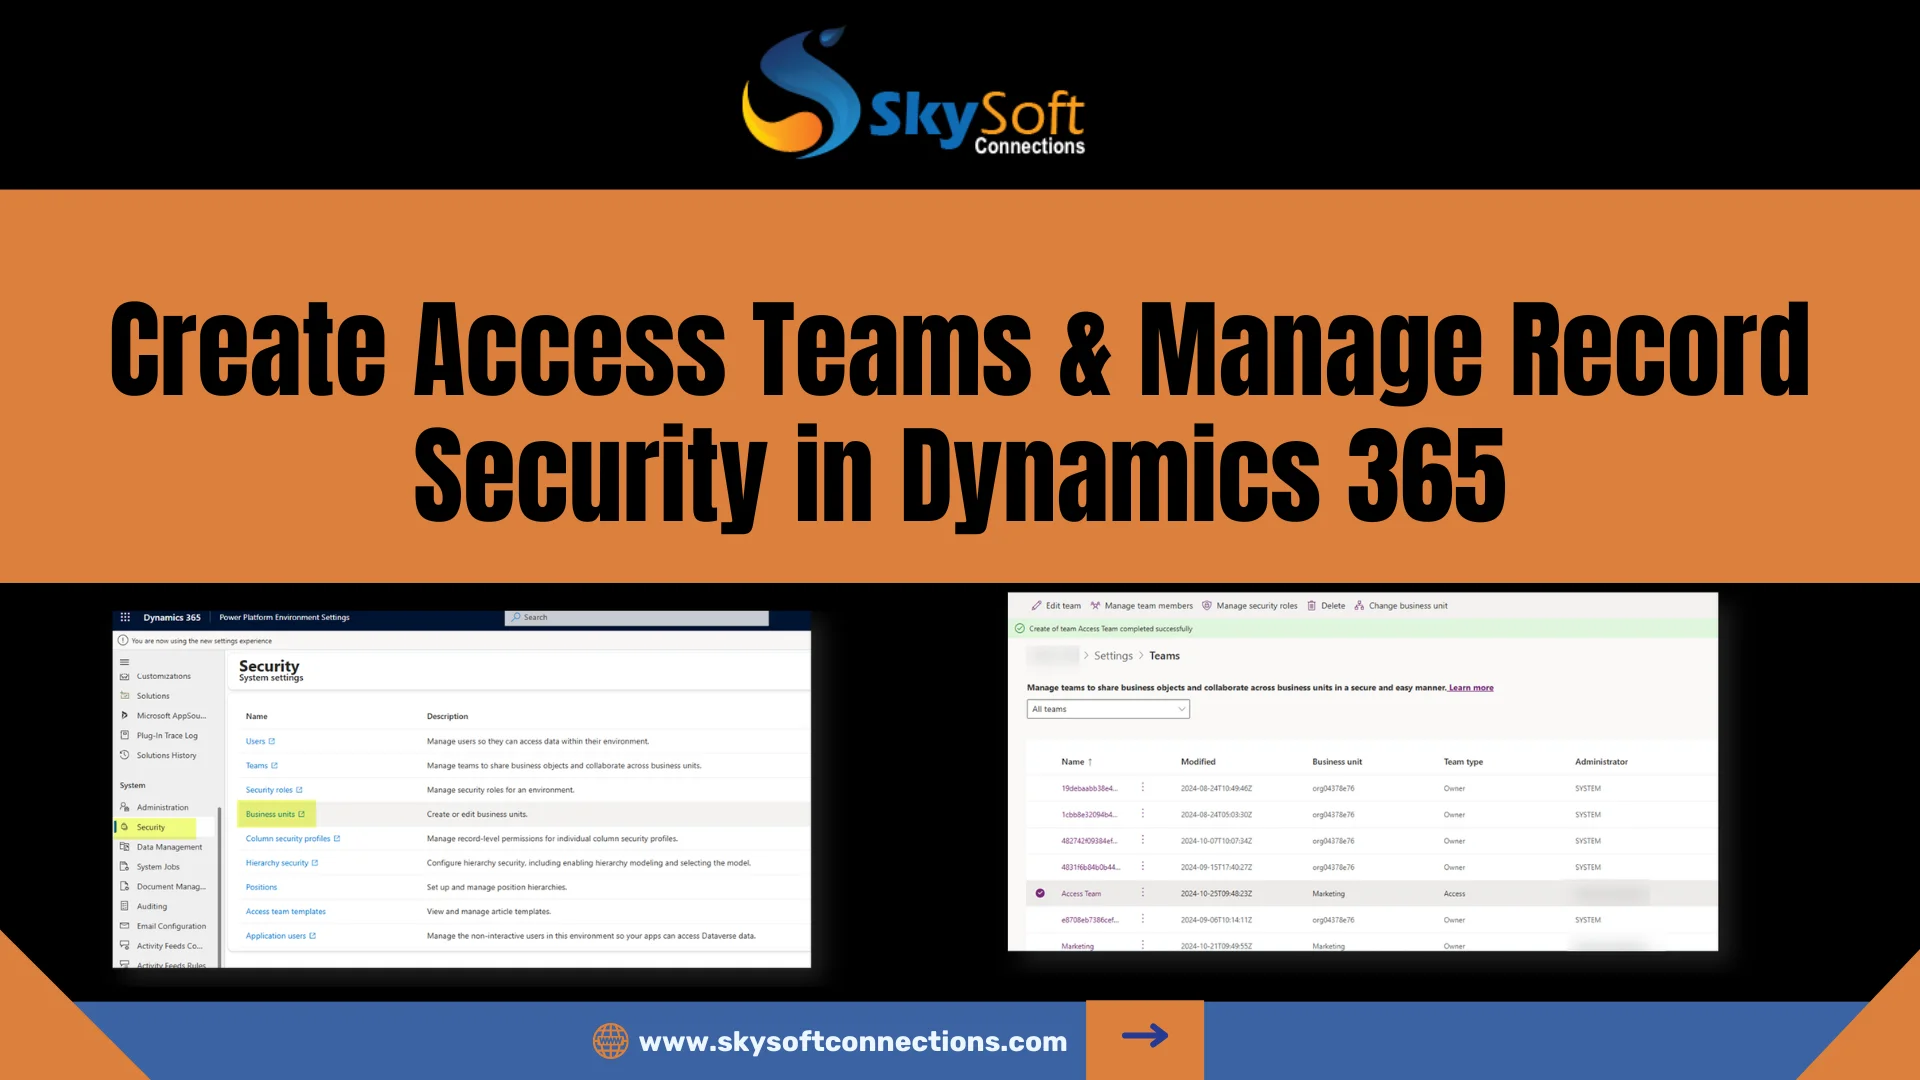Click the Solutions History clock icon
The width and height of the screenshot is (1920, 1080).
tap(125, 755)
